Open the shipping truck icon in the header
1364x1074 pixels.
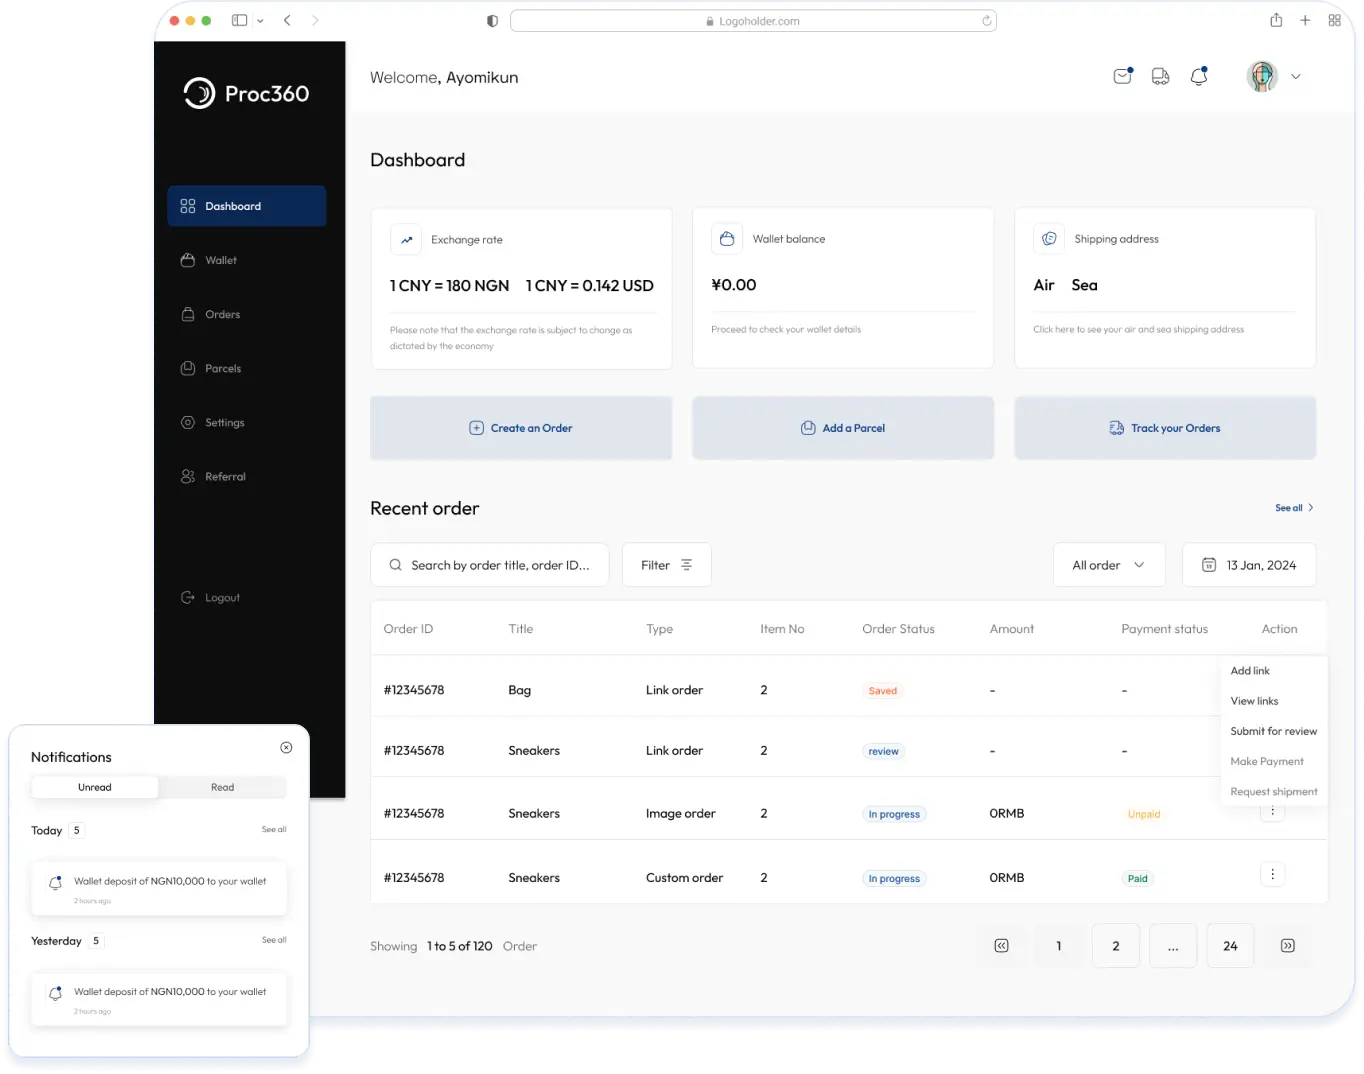[x=1160, y=76]
